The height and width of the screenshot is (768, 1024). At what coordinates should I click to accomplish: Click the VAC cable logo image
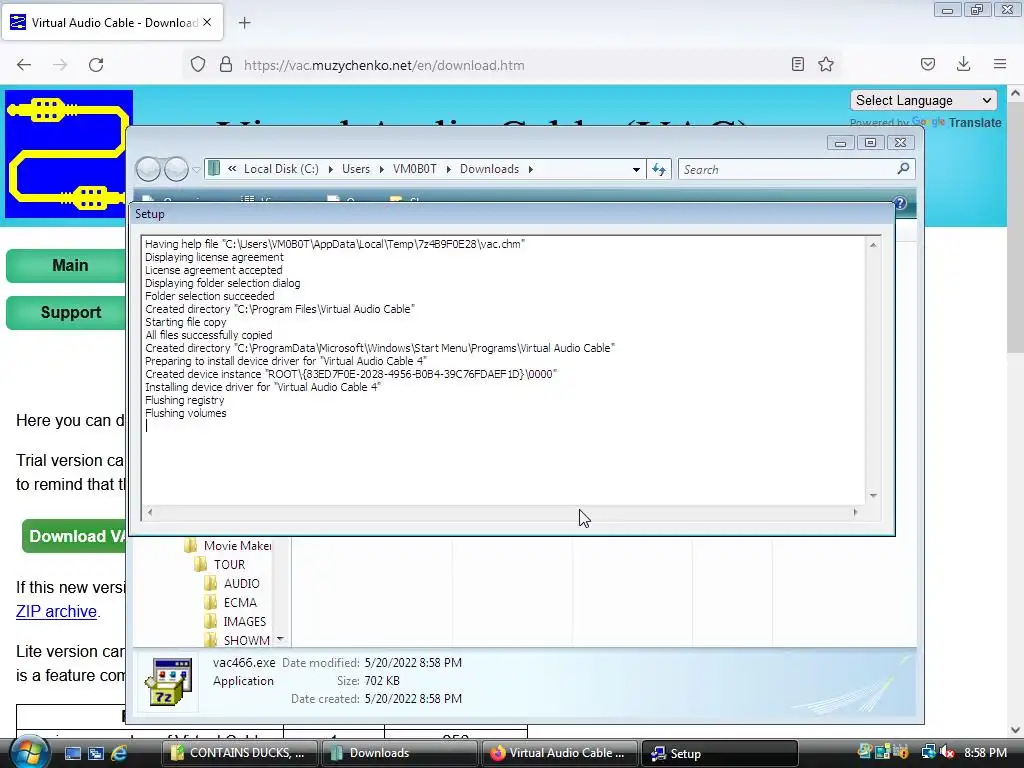pos(69,153)
